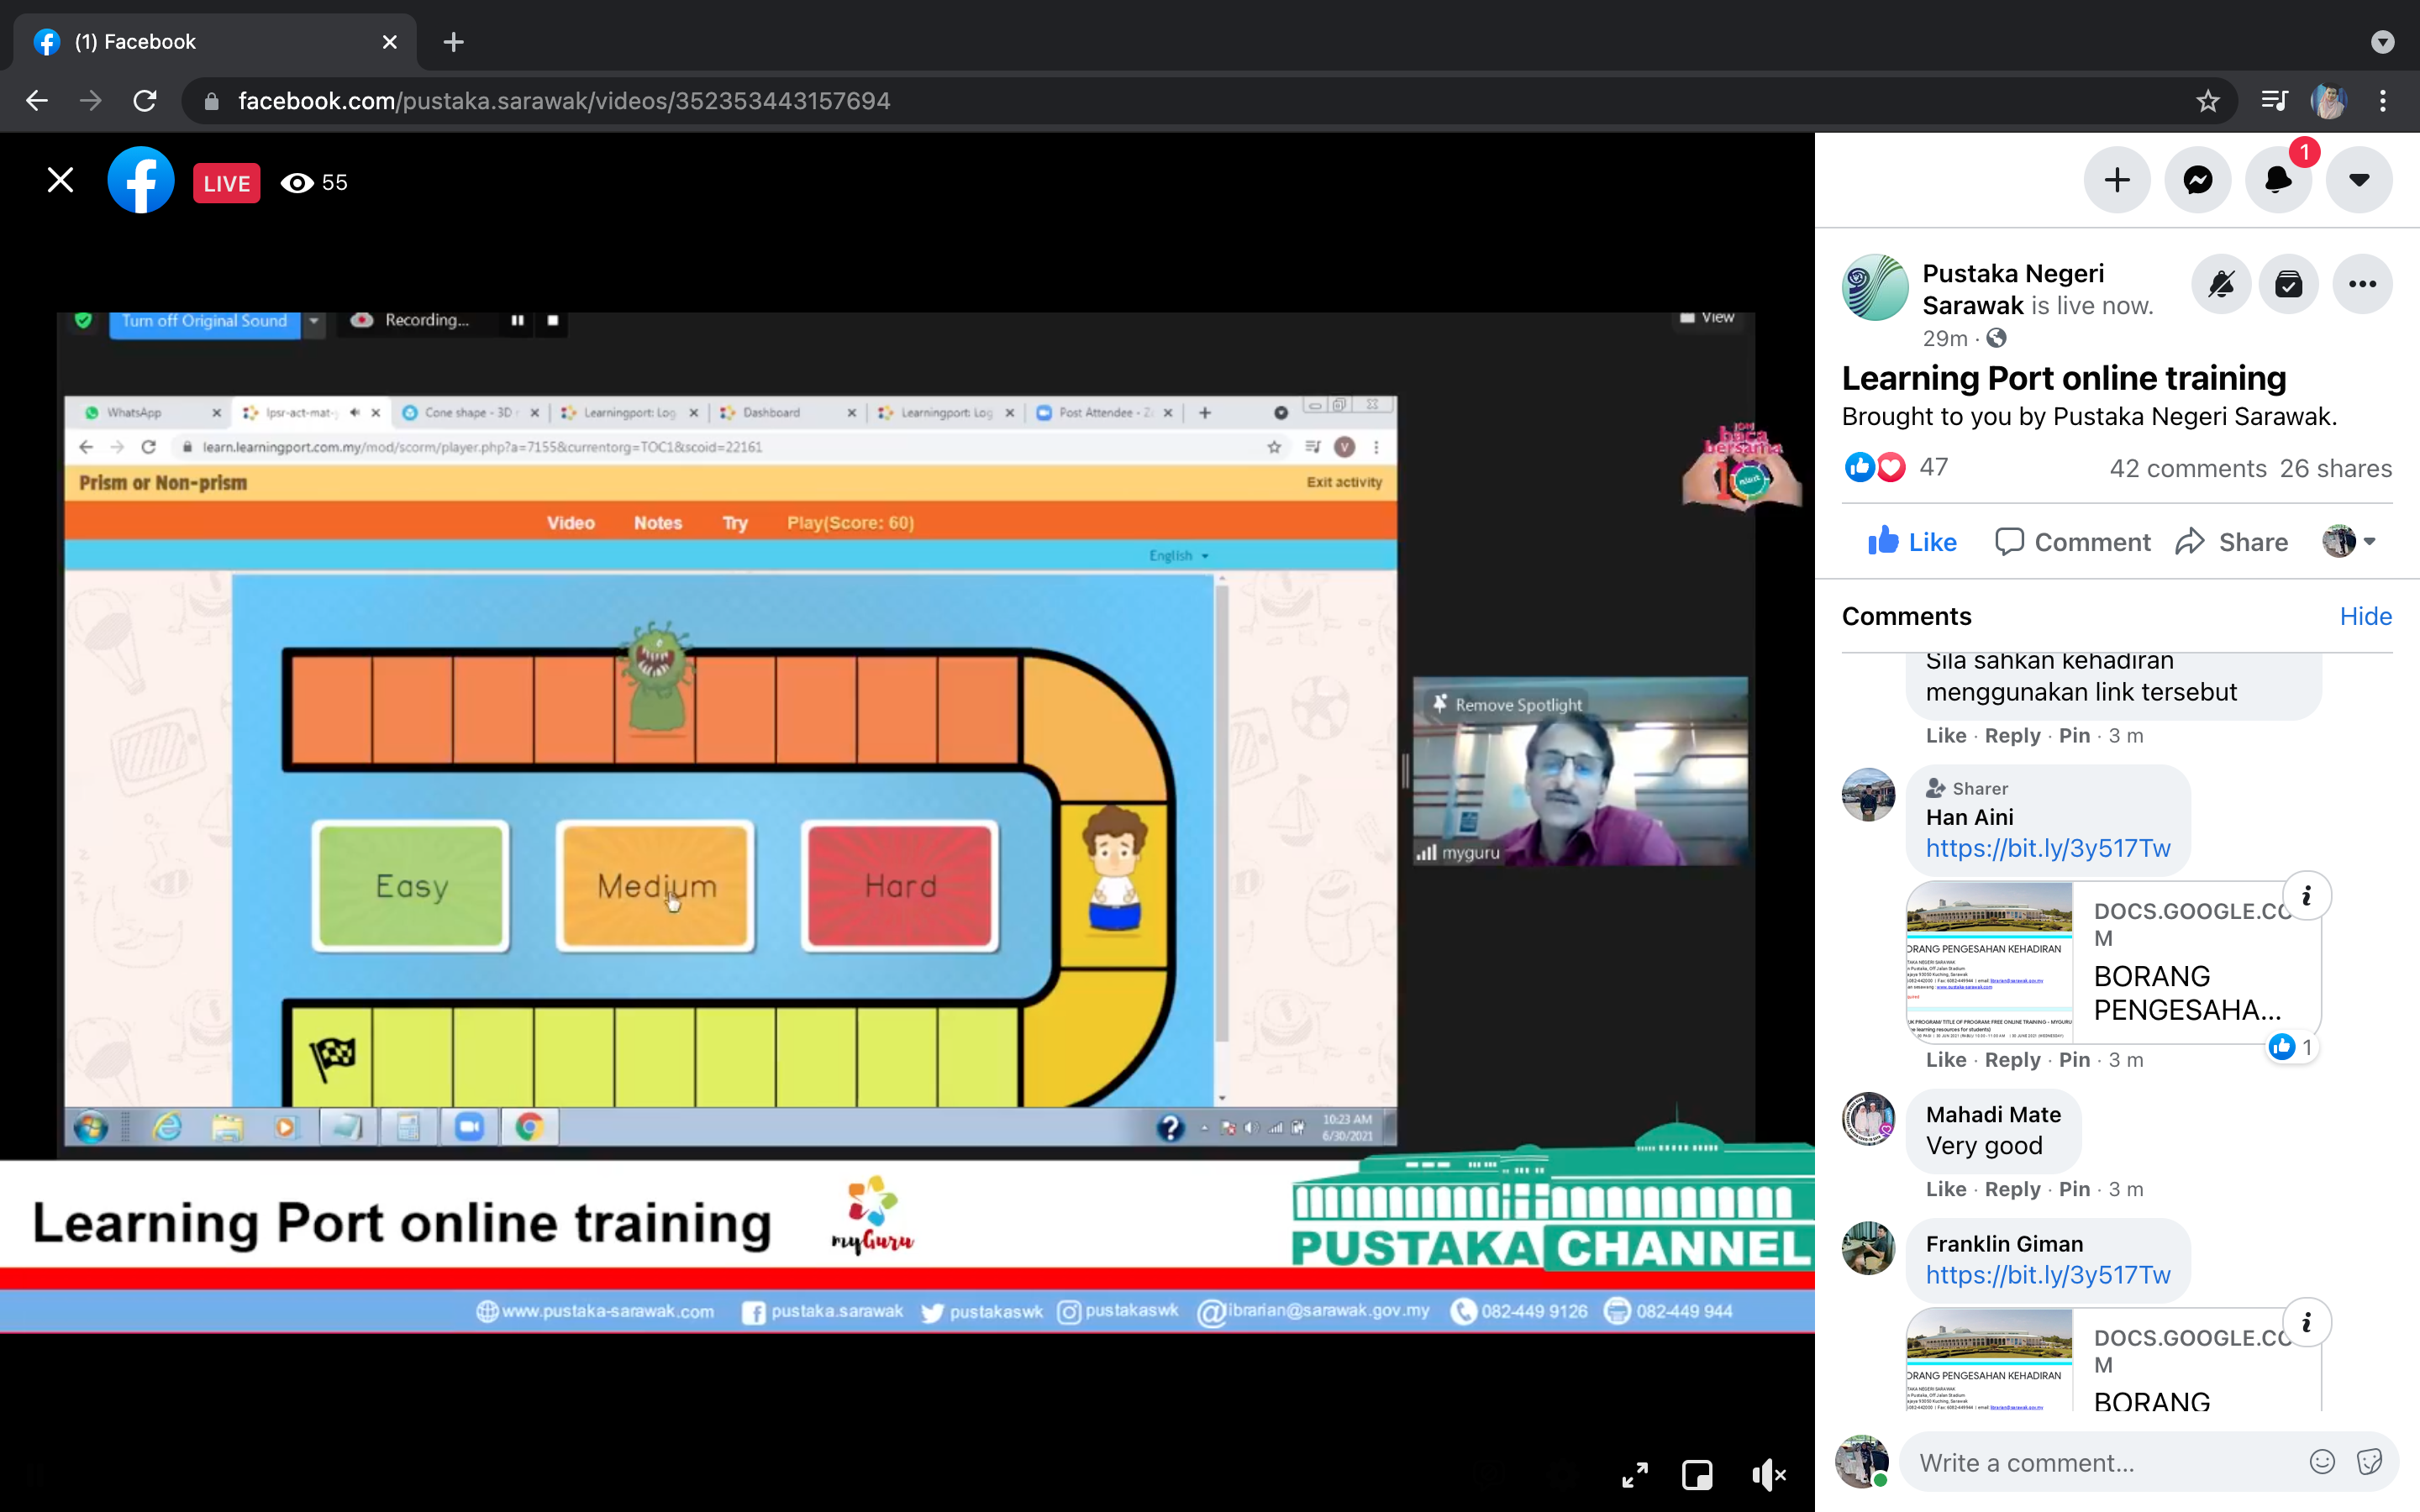View the live viewer count
2420x1512 pixels.
pos(314,182)
